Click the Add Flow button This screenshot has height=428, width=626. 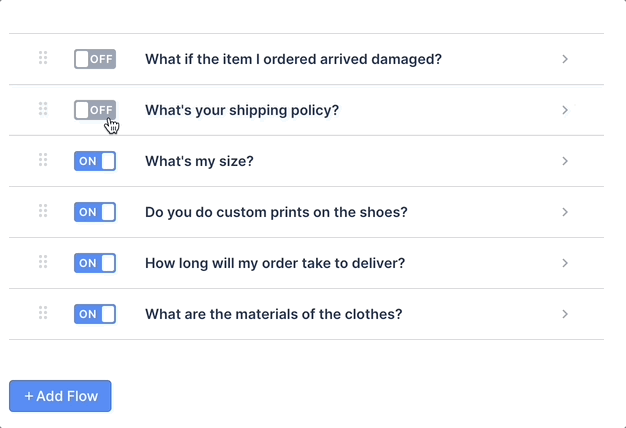tap(60, 396)
